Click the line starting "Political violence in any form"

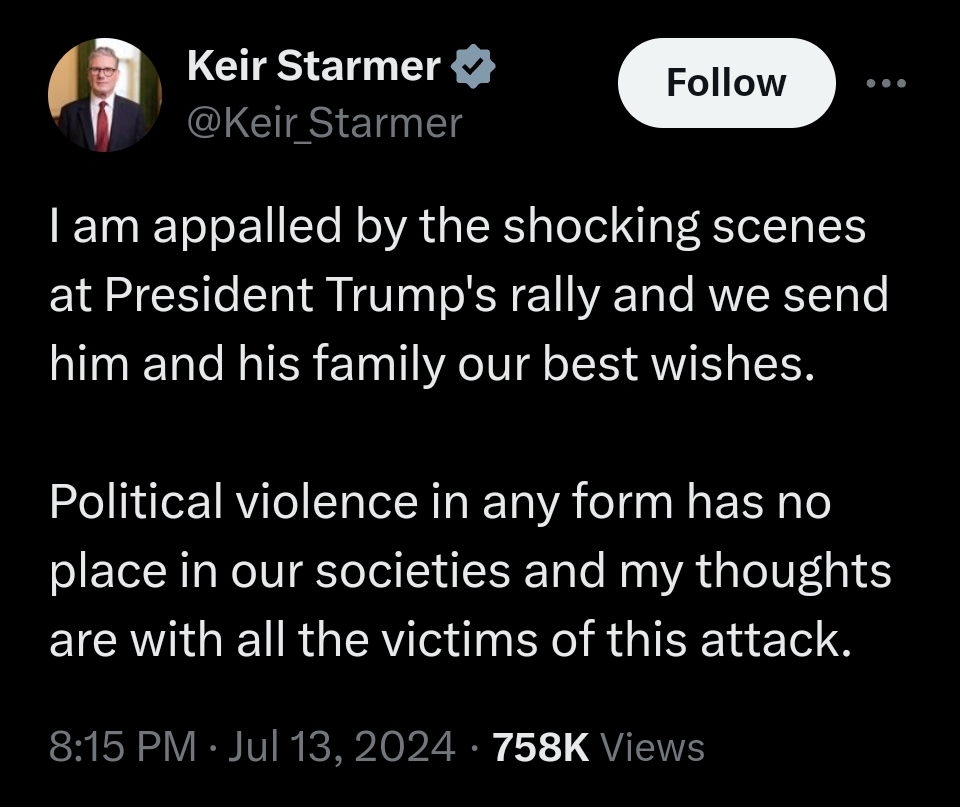440,503
